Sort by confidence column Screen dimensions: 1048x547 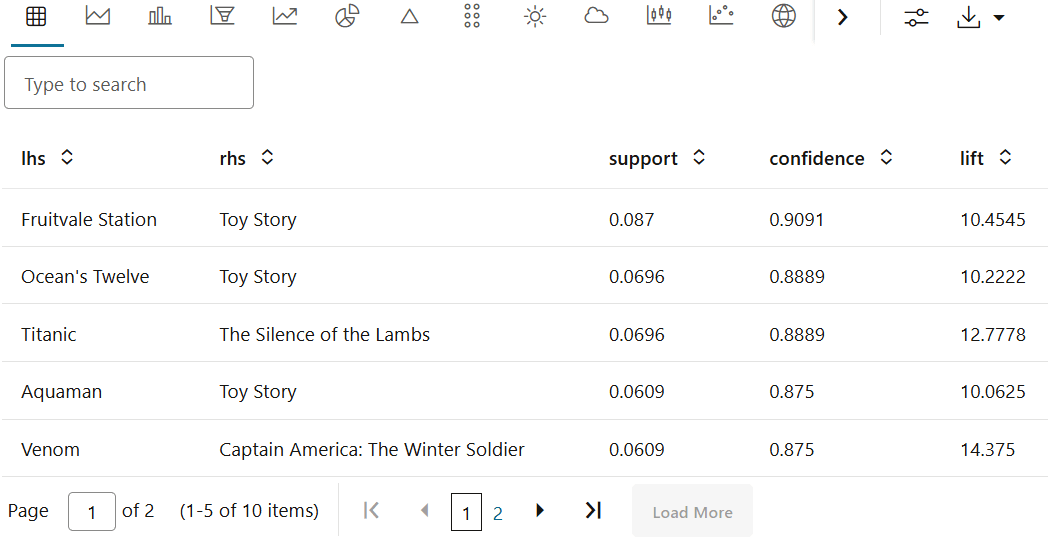coord(886,158)
